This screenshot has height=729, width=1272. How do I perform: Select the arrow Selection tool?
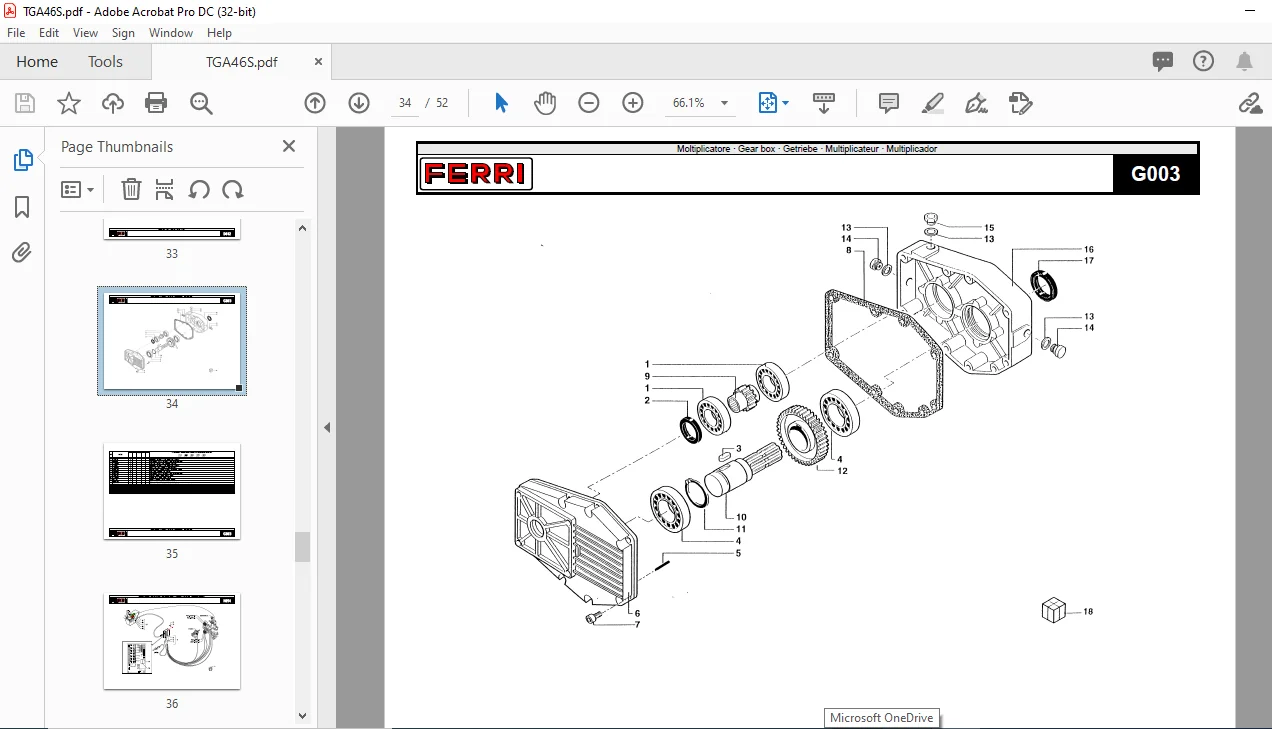tap(502, 103)
